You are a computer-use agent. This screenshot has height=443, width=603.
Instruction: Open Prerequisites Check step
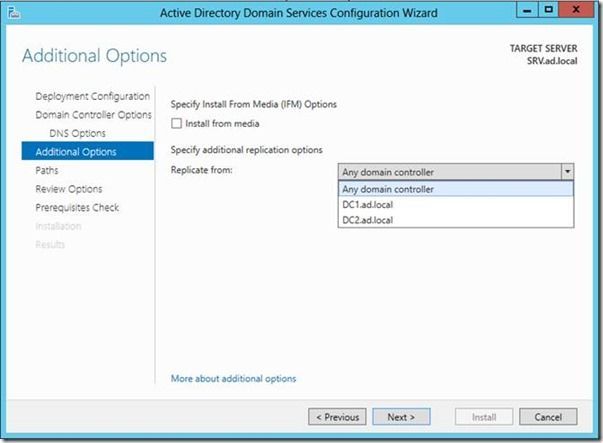[77, 207]
